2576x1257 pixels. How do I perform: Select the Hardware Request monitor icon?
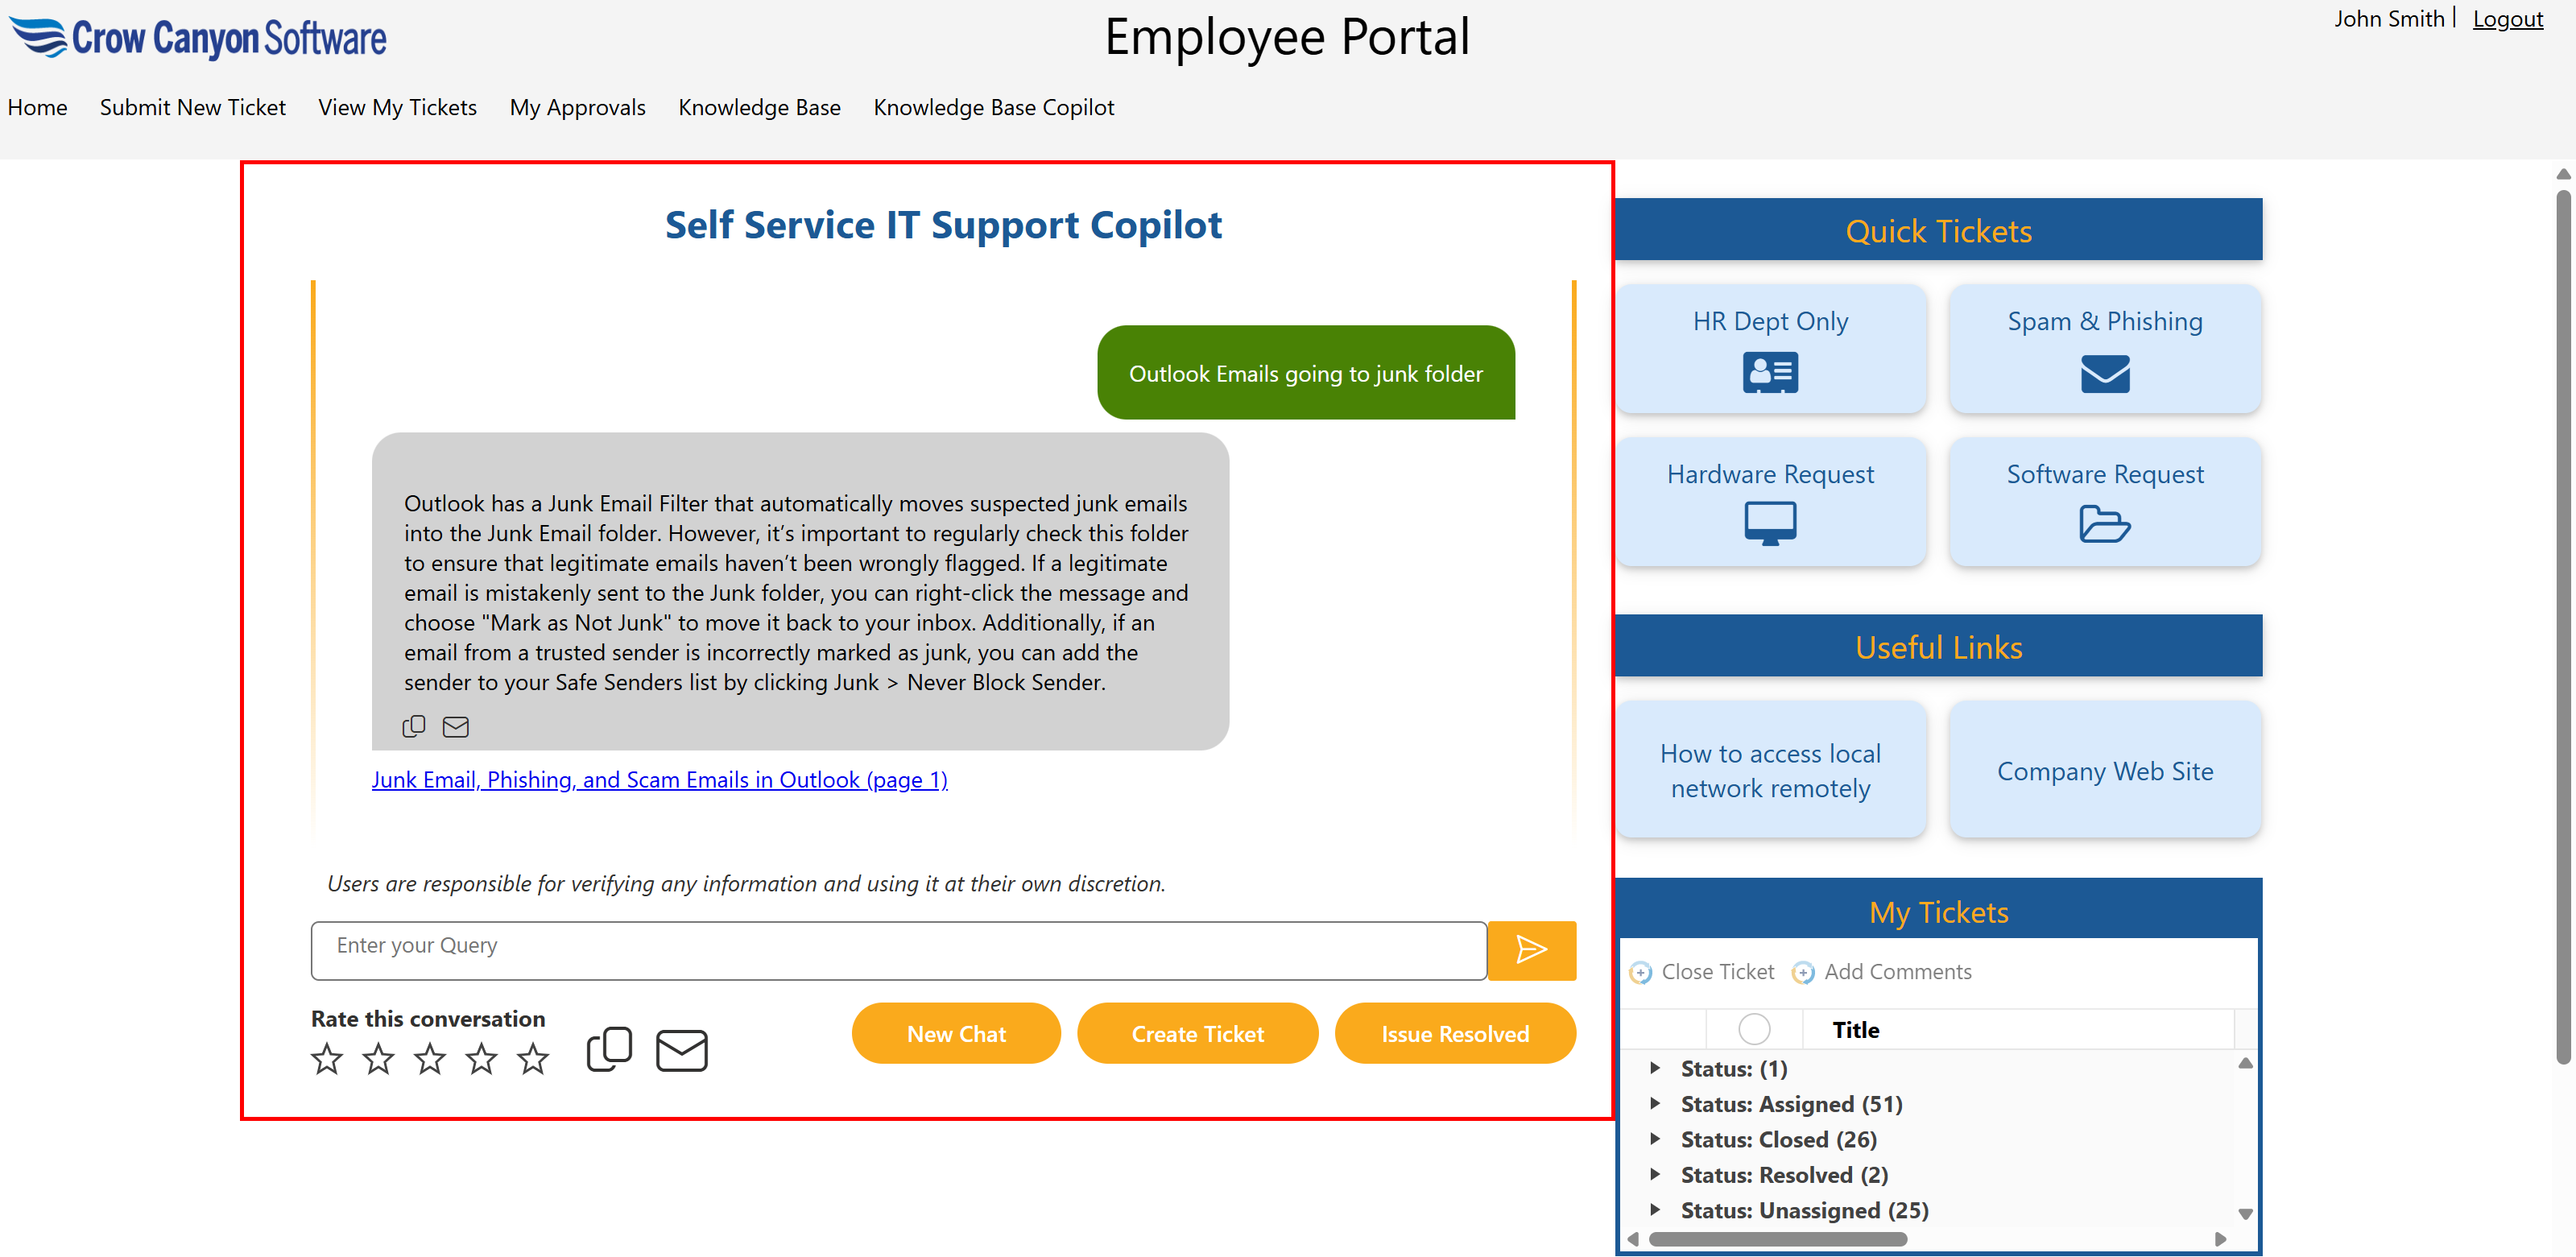coord(1770,522)
